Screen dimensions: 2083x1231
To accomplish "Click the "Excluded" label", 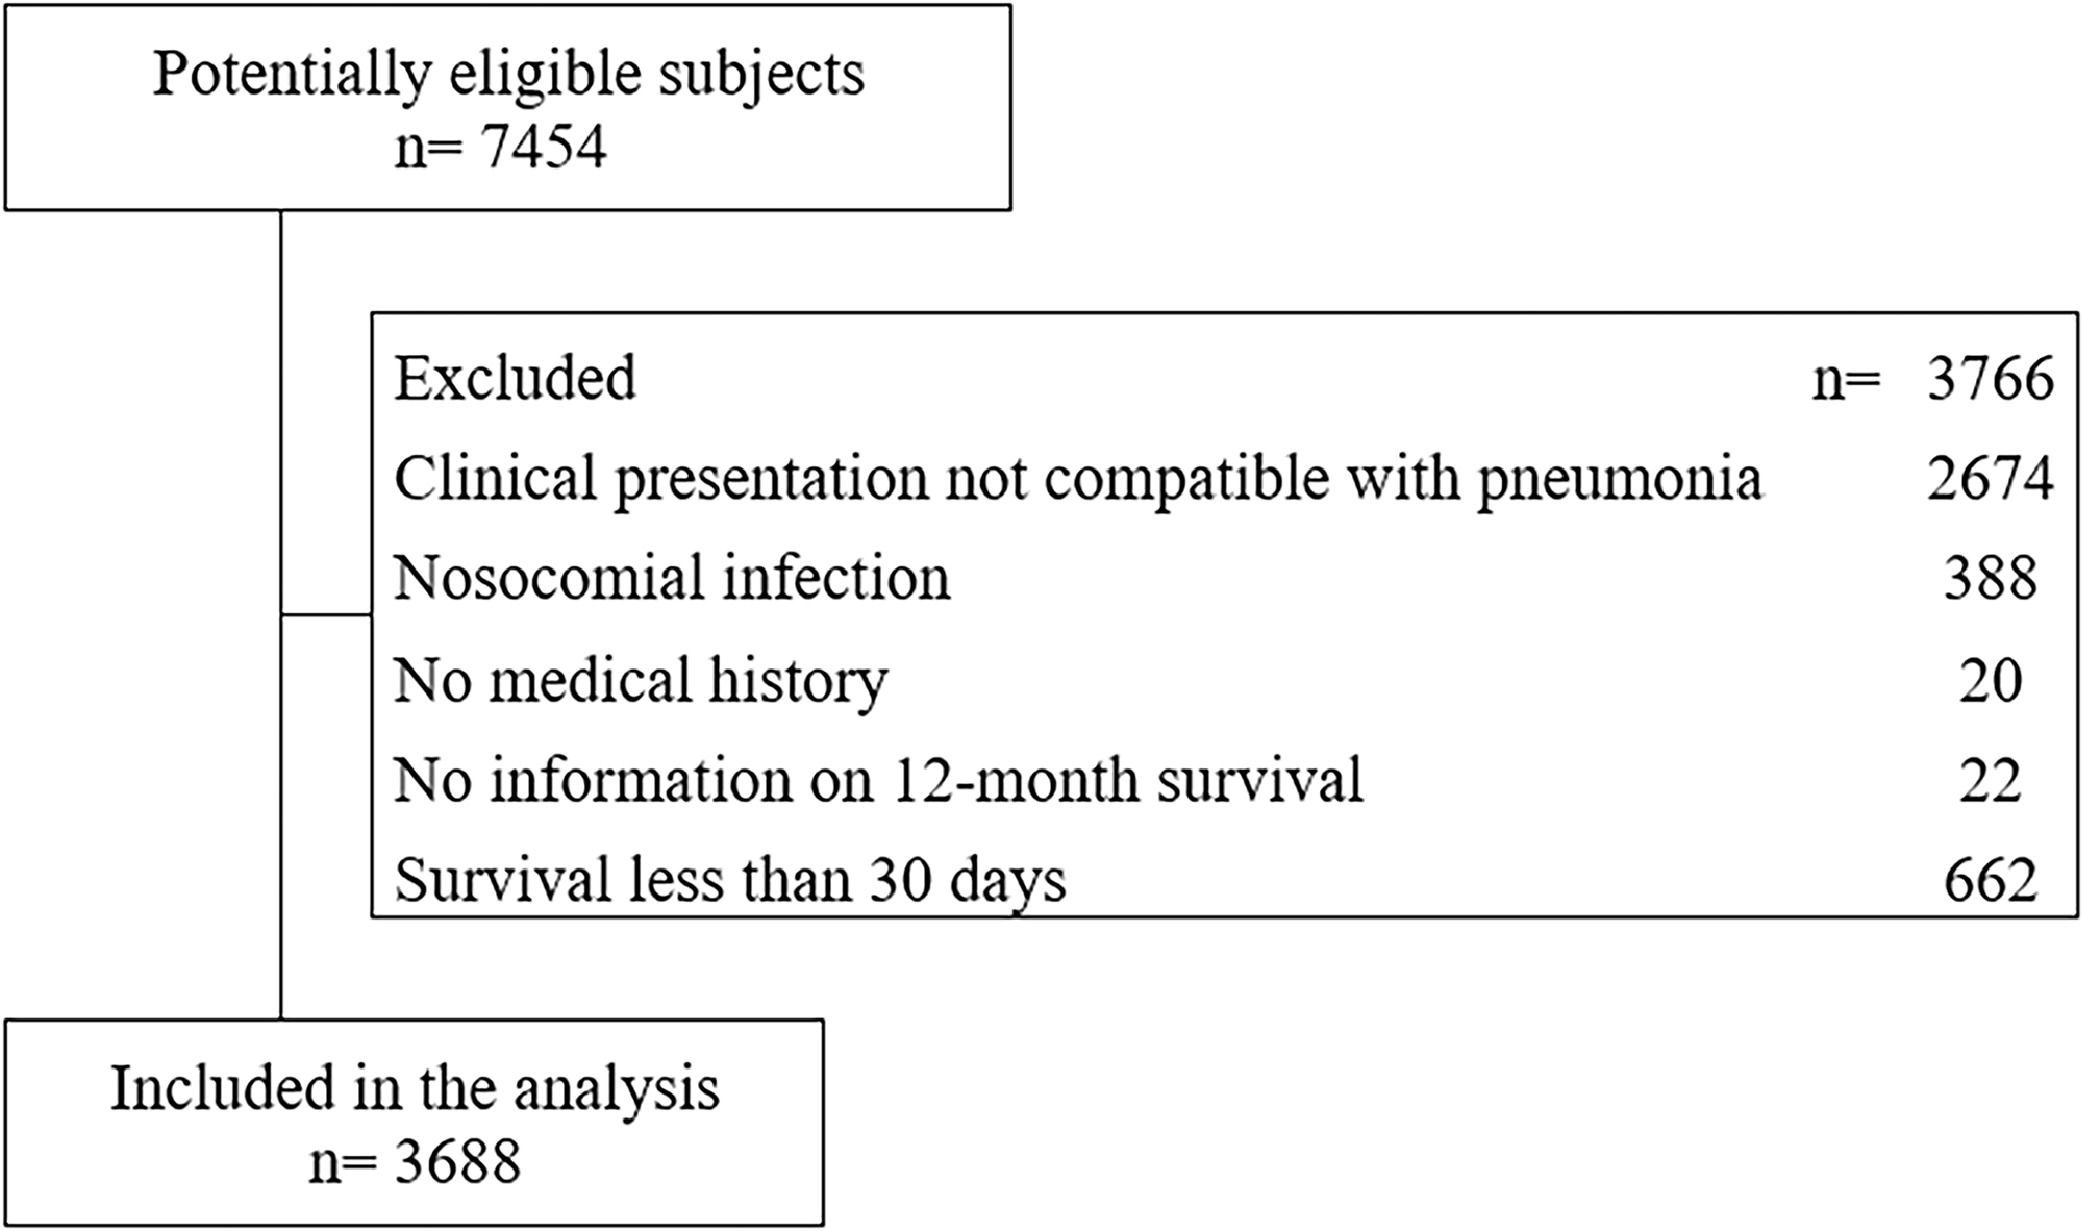I will tap(515, 379).
